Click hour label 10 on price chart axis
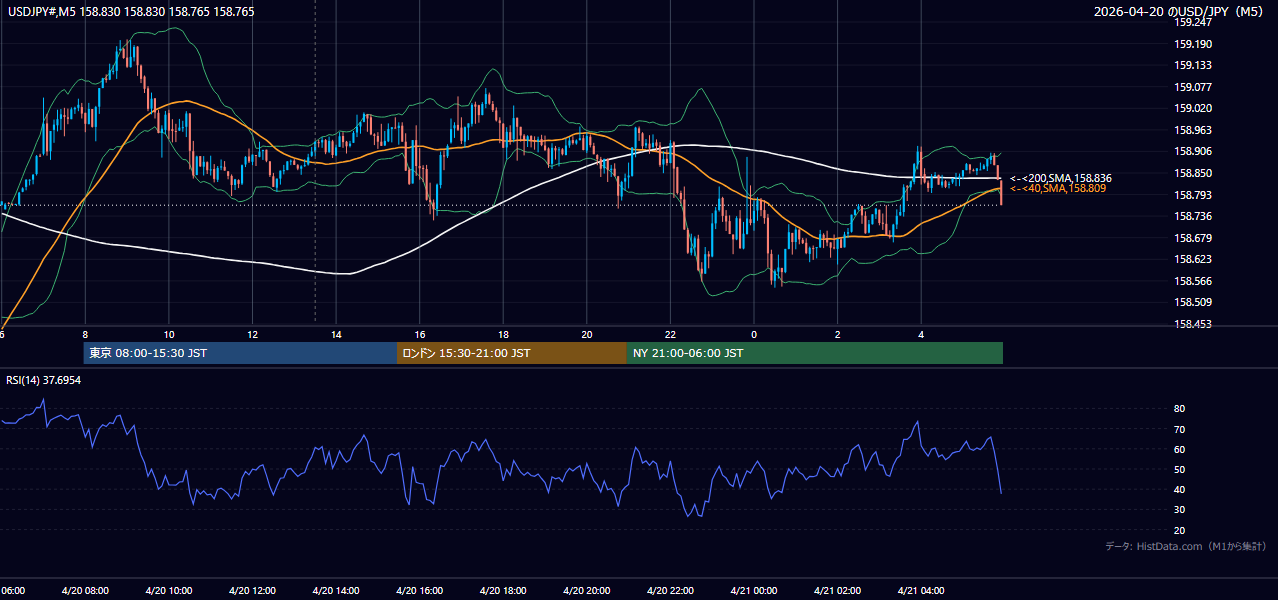 coord(169,335)
